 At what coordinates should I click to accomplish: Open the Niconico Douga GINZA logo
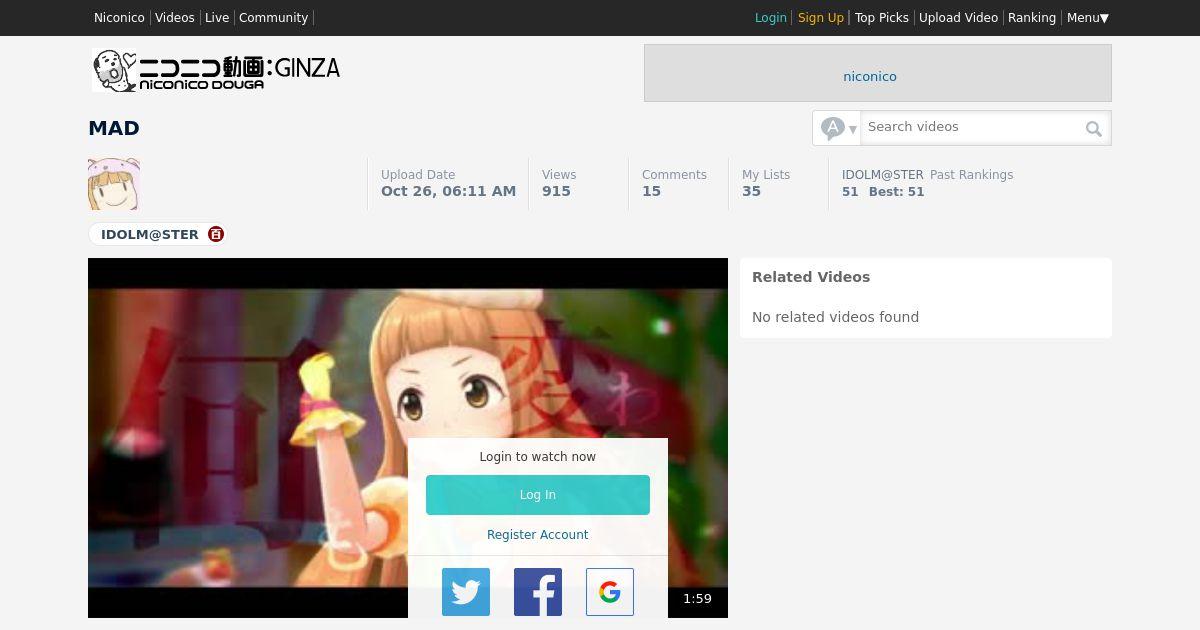coord(216,70)
